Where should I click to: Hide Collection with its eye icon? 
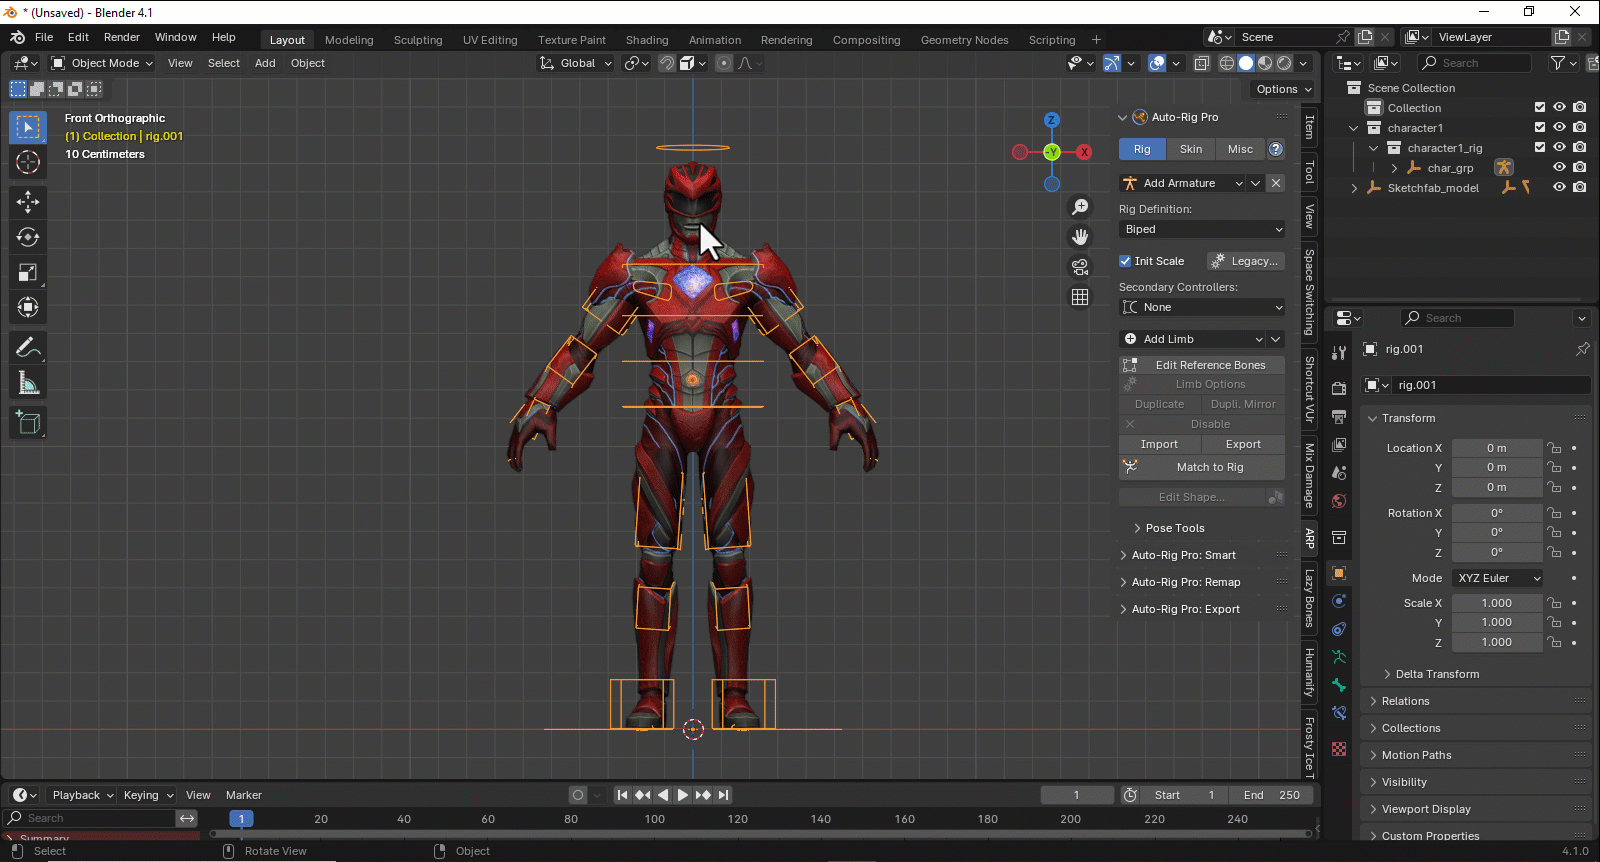coord(1559,108)
